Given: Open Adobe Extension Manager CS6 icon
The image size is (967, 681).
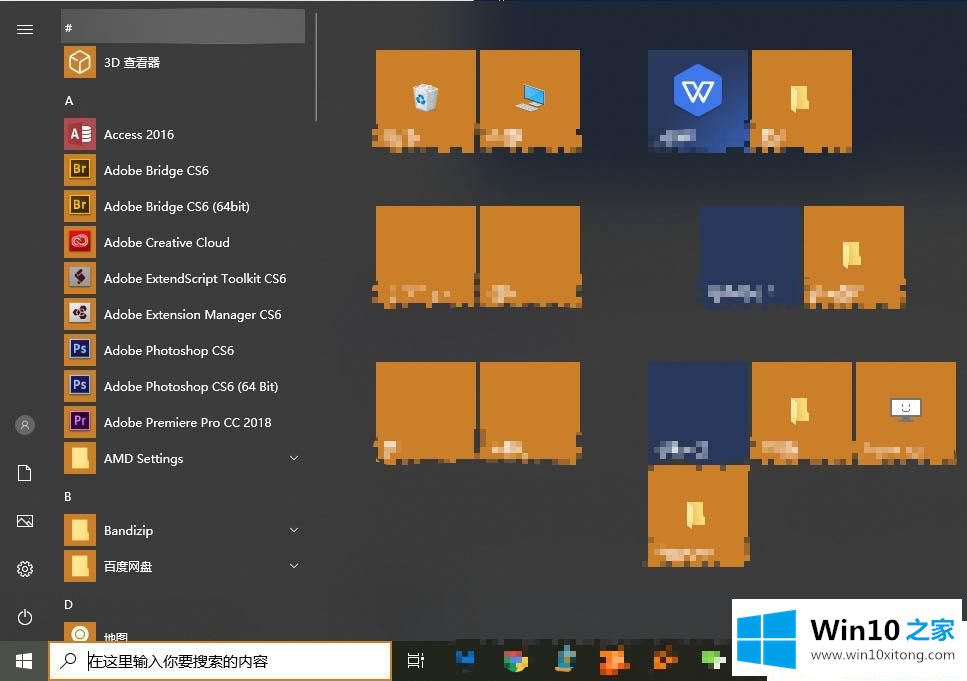Looking at the screenshot, I should [x=80, y=313].
